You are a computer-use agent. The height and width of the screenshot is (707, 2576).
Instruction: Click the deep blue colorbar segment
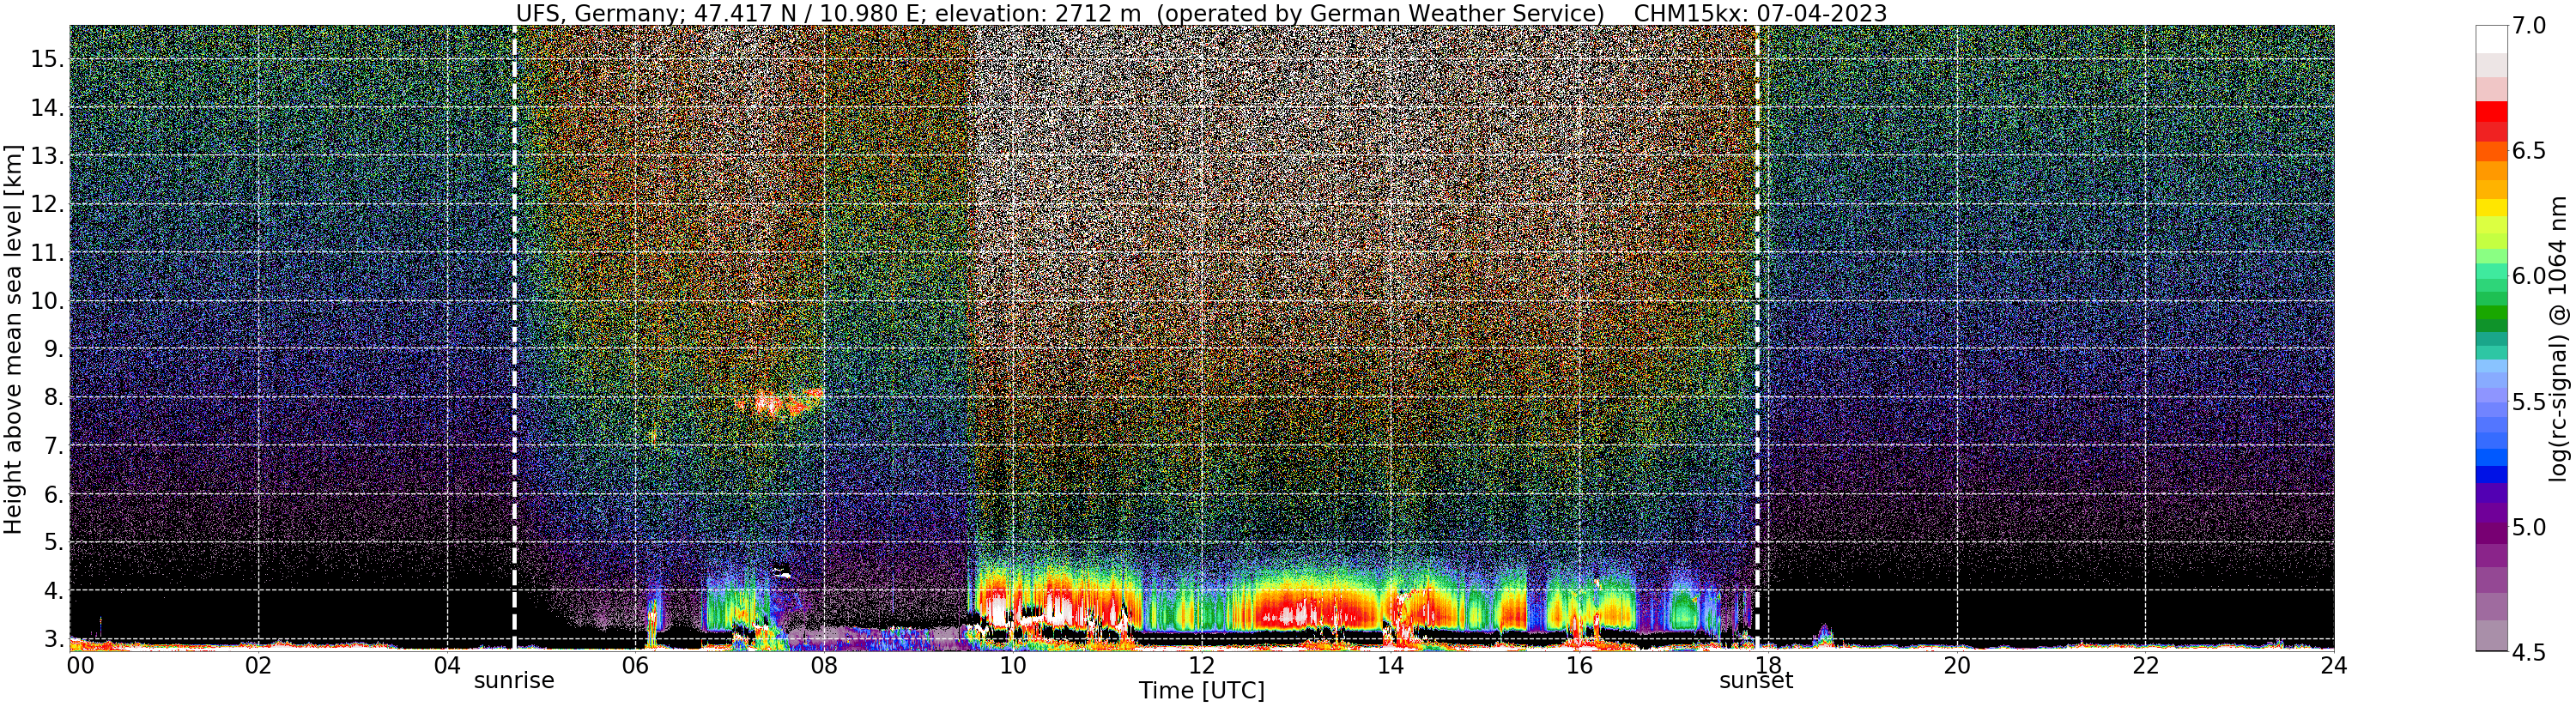click(2491, 475)
